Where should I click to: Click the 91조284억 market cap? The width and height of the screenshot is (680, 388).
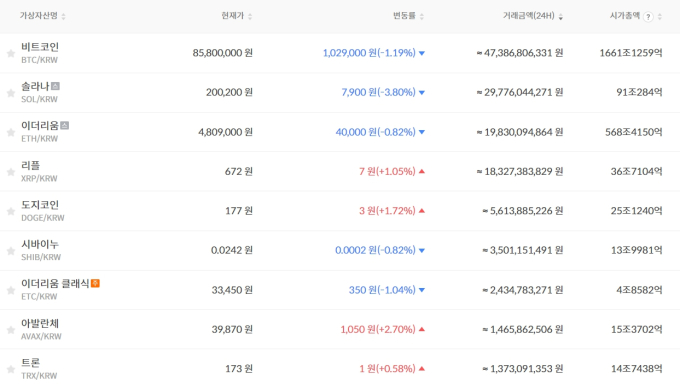639,92
